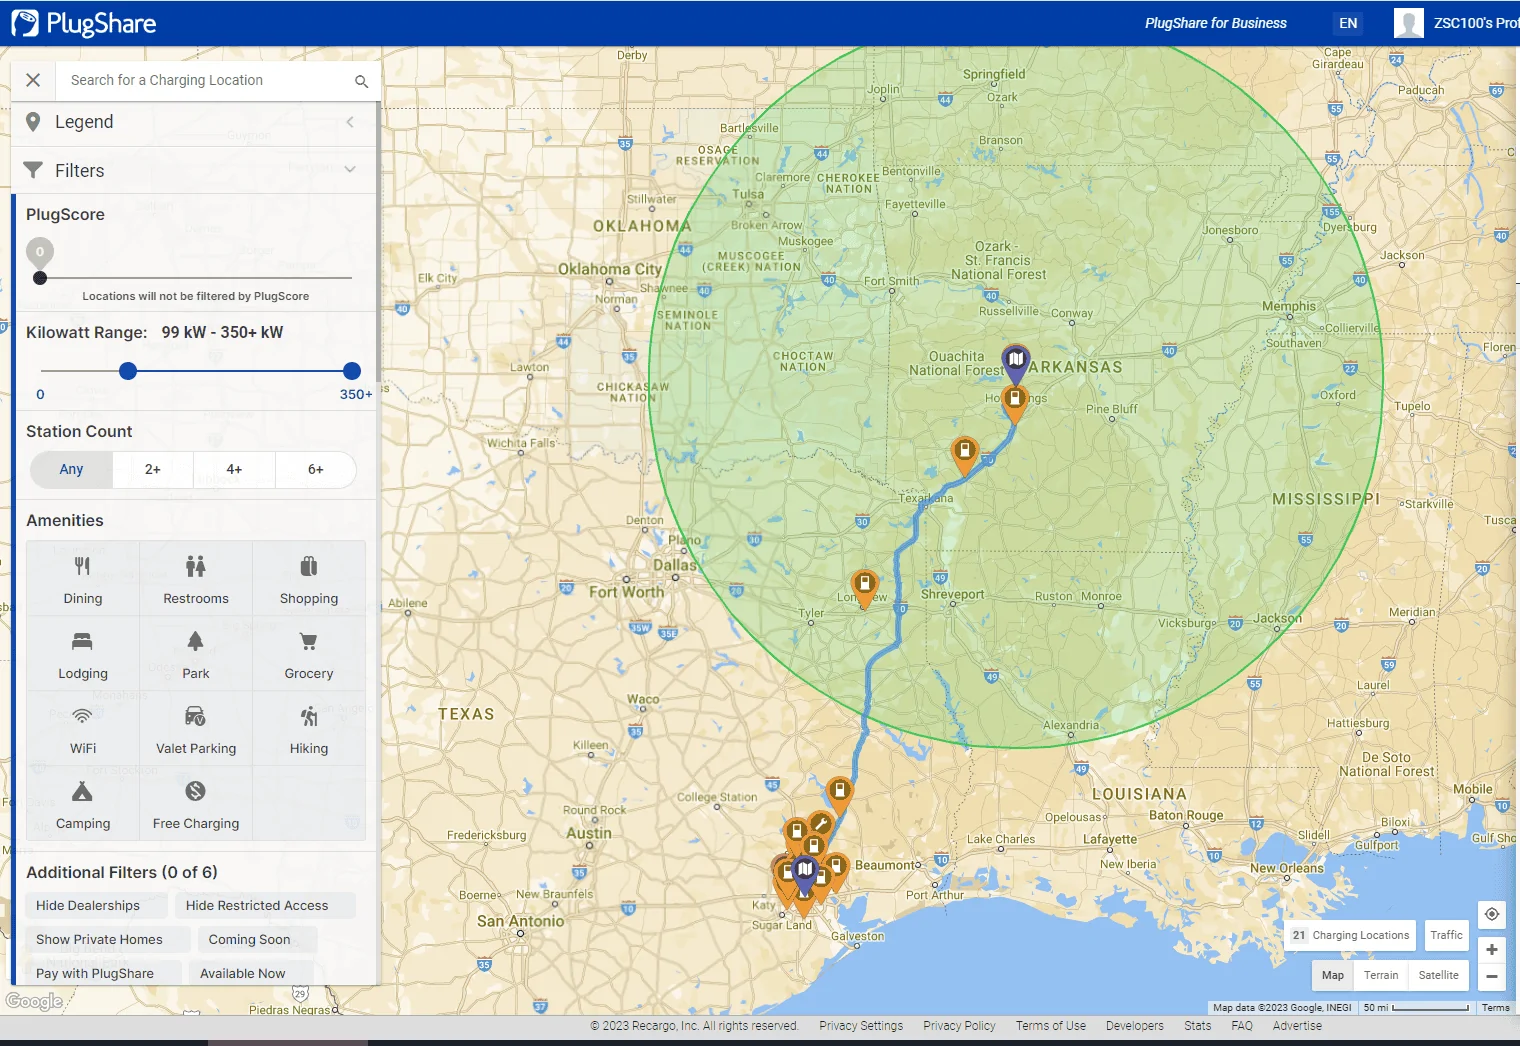
Task: Open Privacy Settings link
Action: coord(861,1026)
